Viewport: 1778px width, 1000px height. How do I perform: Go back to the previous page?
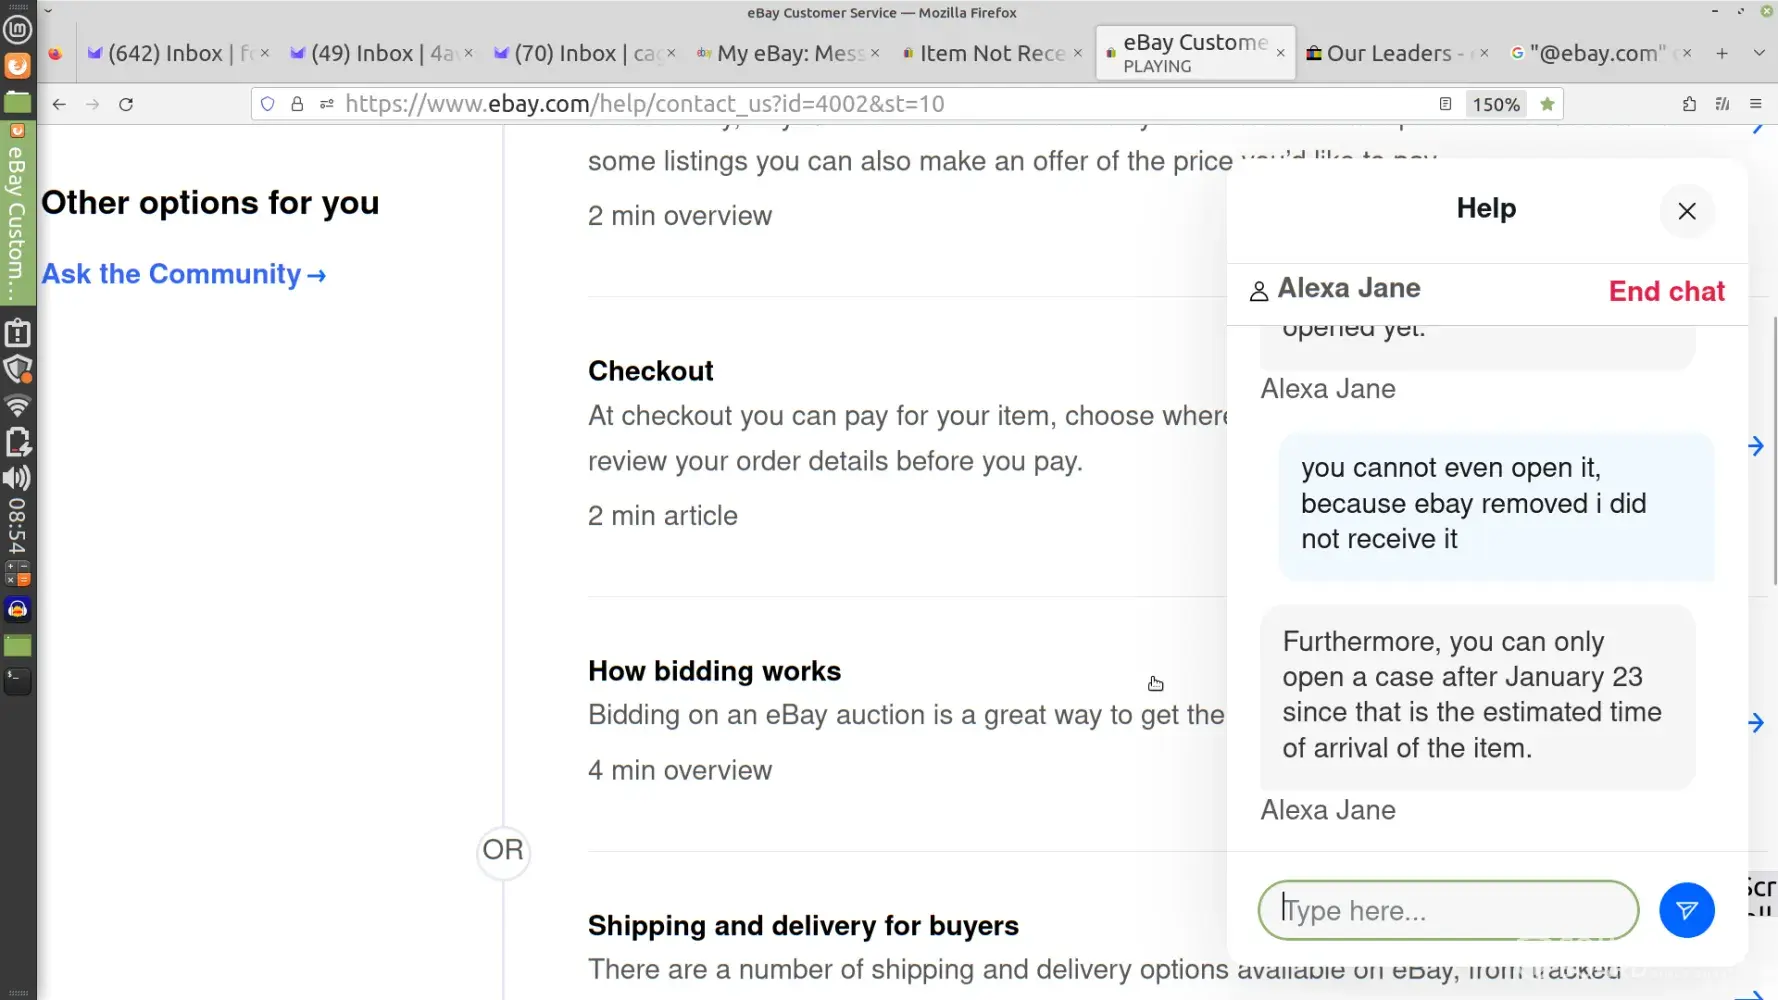click(59, 104)
